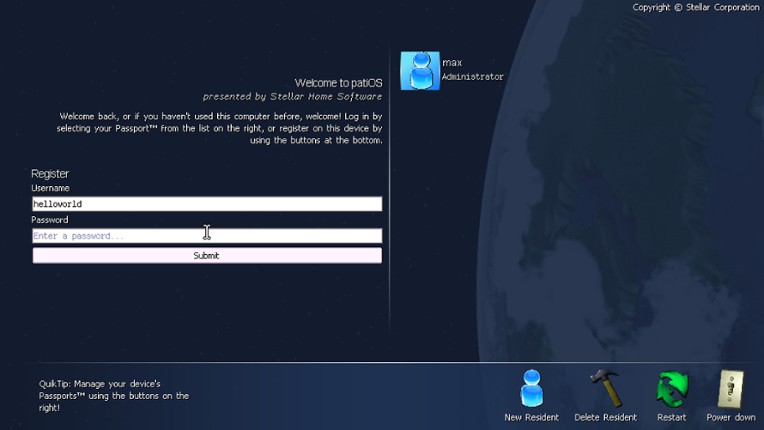Click the Register form heading

pos(50,174)
